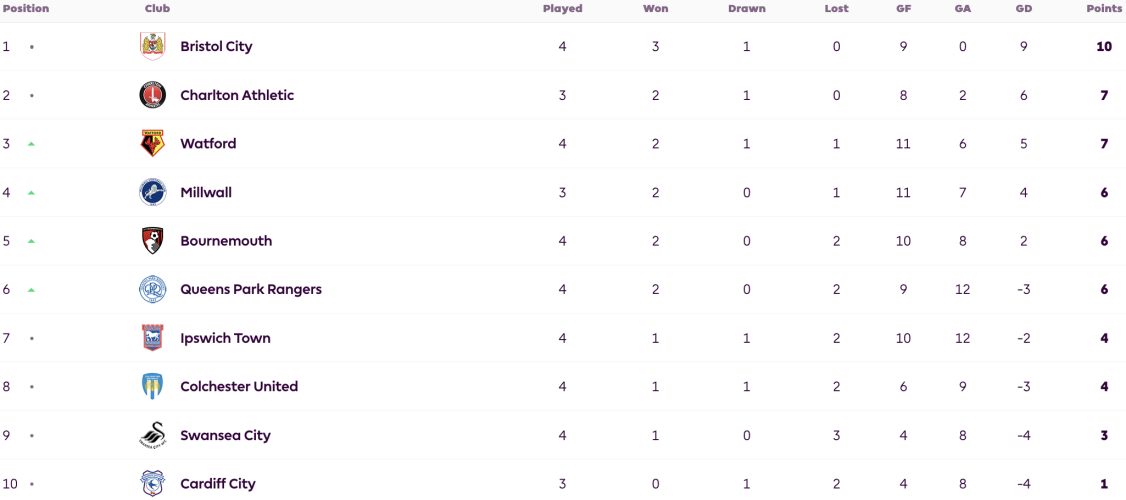Image resolution: width=1126 pixels, height=500 pixels.
Task: Open the Millwall badge icon
Action: click(x=152, y=193)
